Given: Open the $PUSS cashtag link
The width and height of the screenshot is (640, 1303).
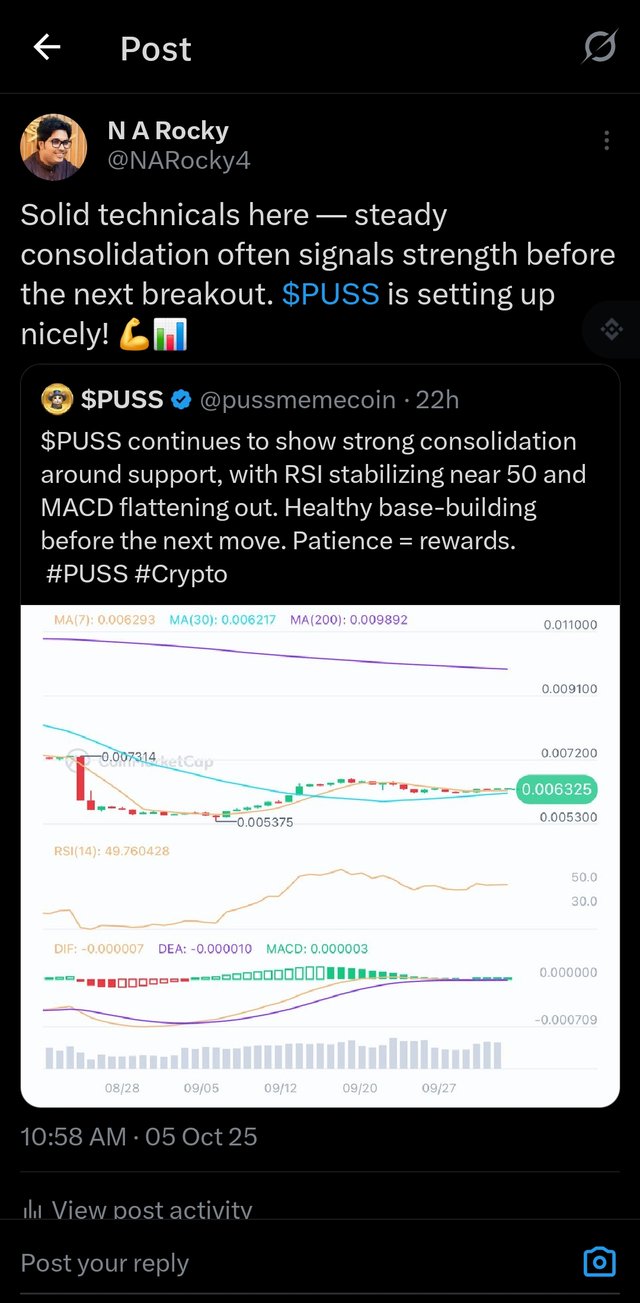Looking at the screenshot, I should 330,295.
